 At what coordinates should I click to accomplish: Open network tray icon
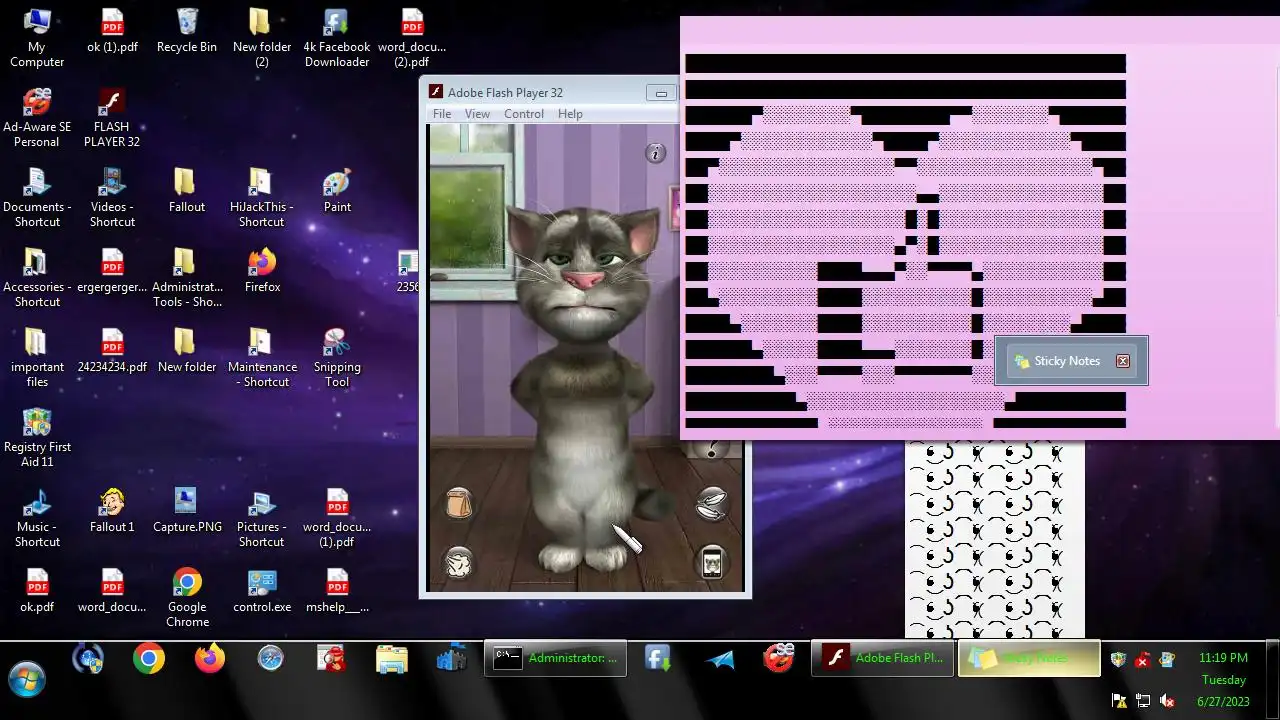pos(1142,701)
